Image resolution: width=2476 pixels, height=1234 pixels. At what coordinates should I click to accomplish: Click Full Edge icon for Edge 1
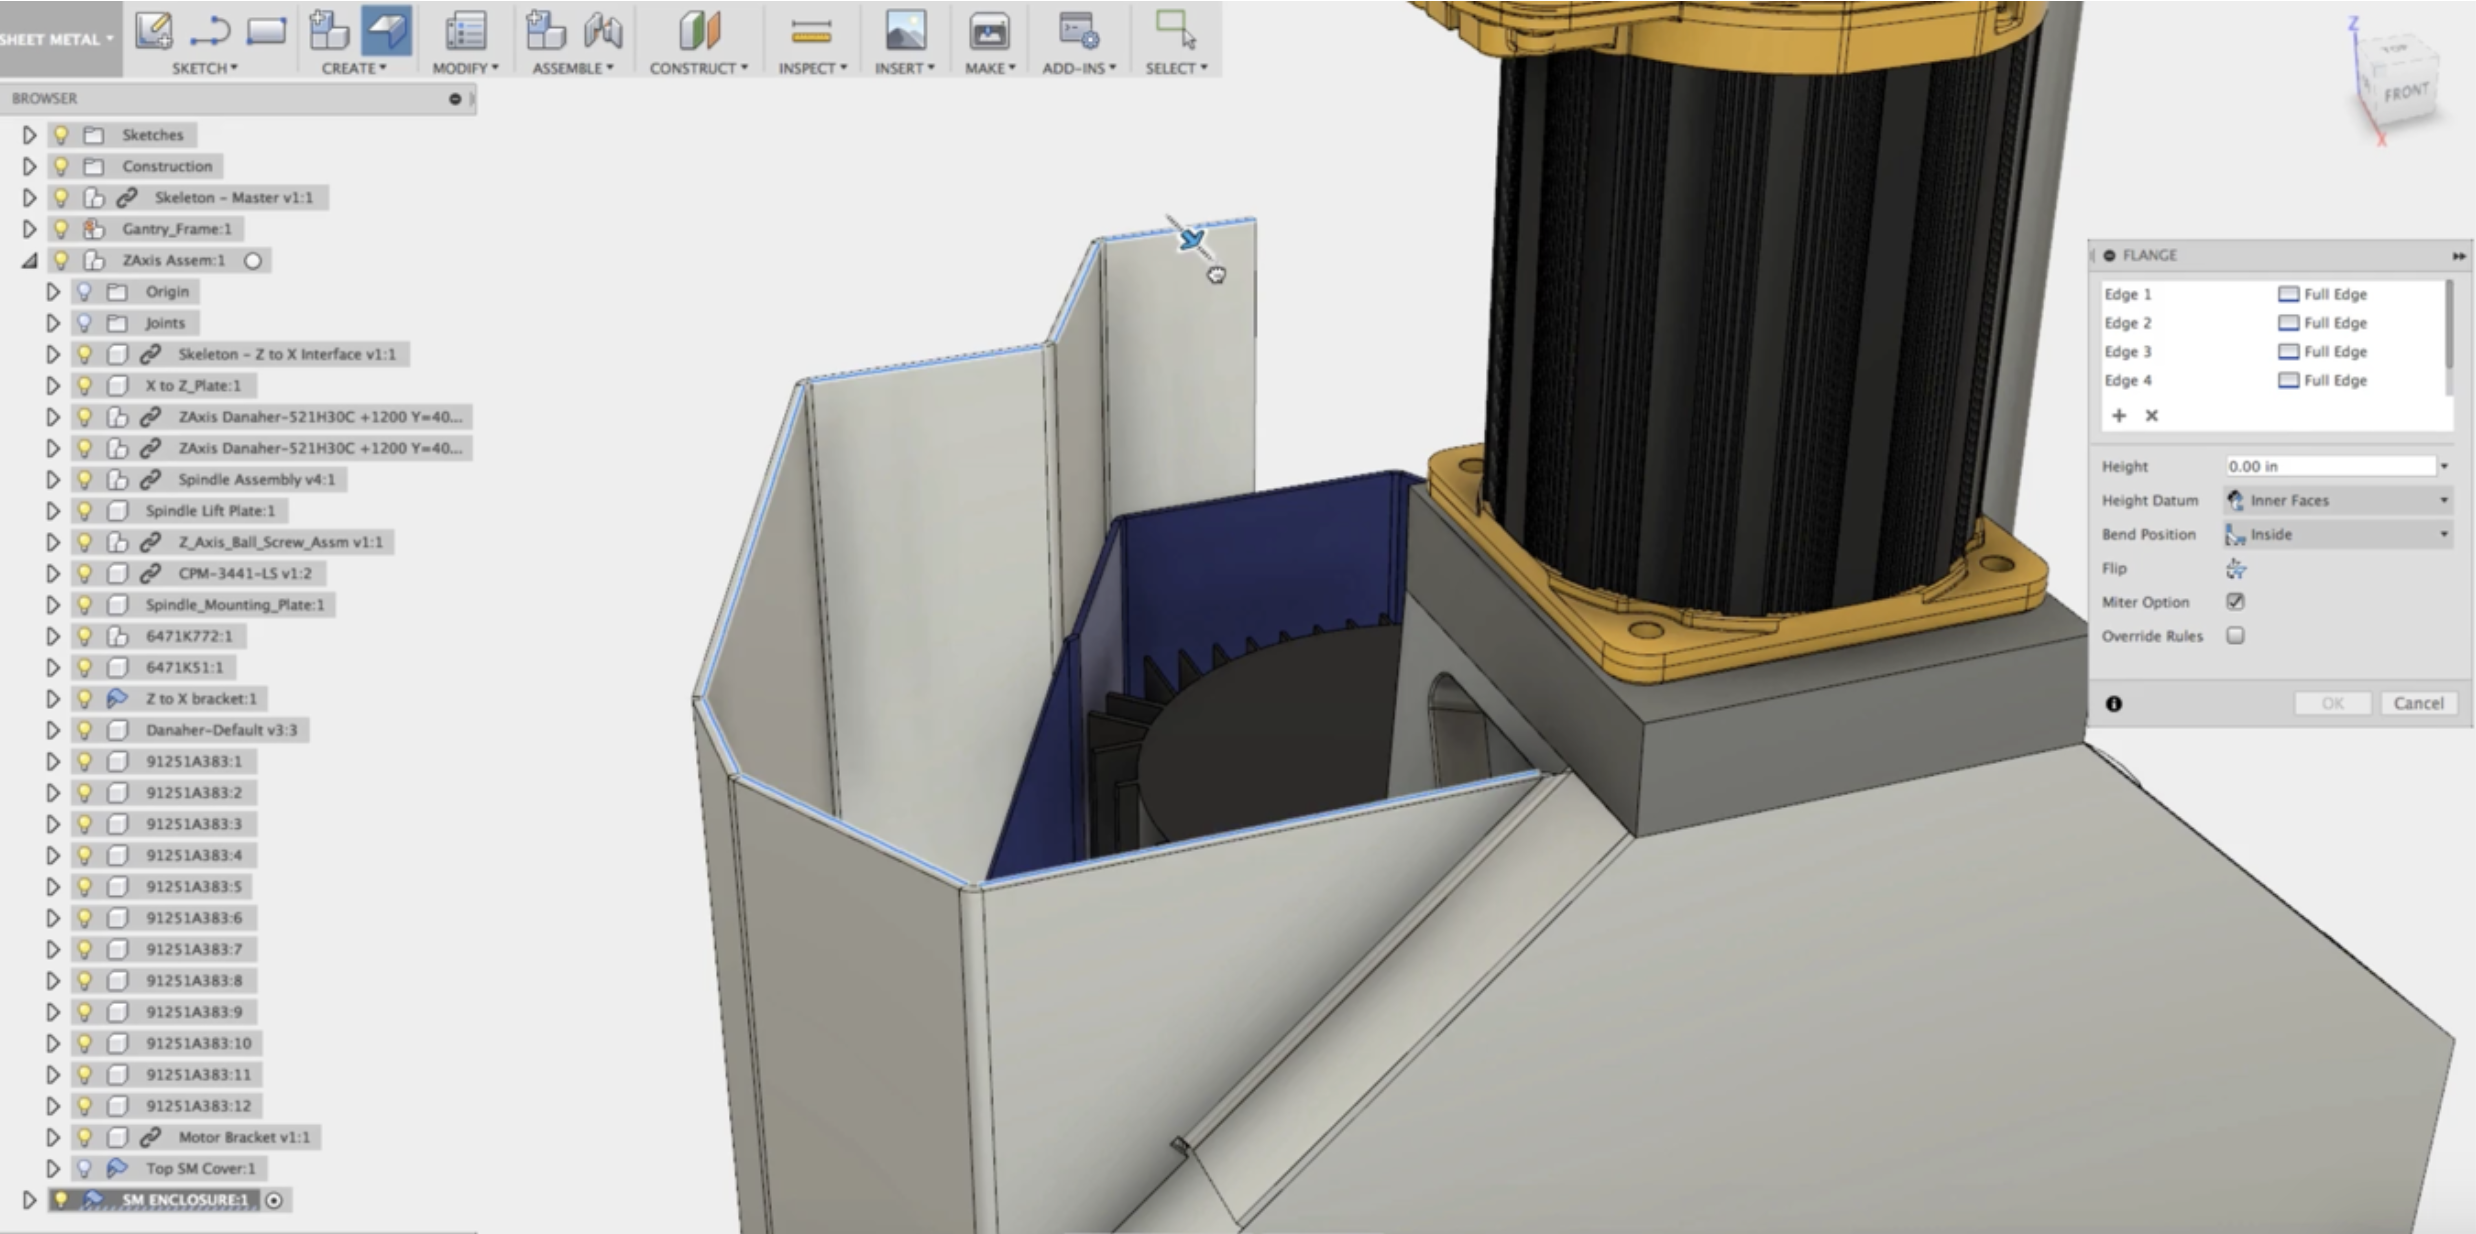coord(2288,294)
